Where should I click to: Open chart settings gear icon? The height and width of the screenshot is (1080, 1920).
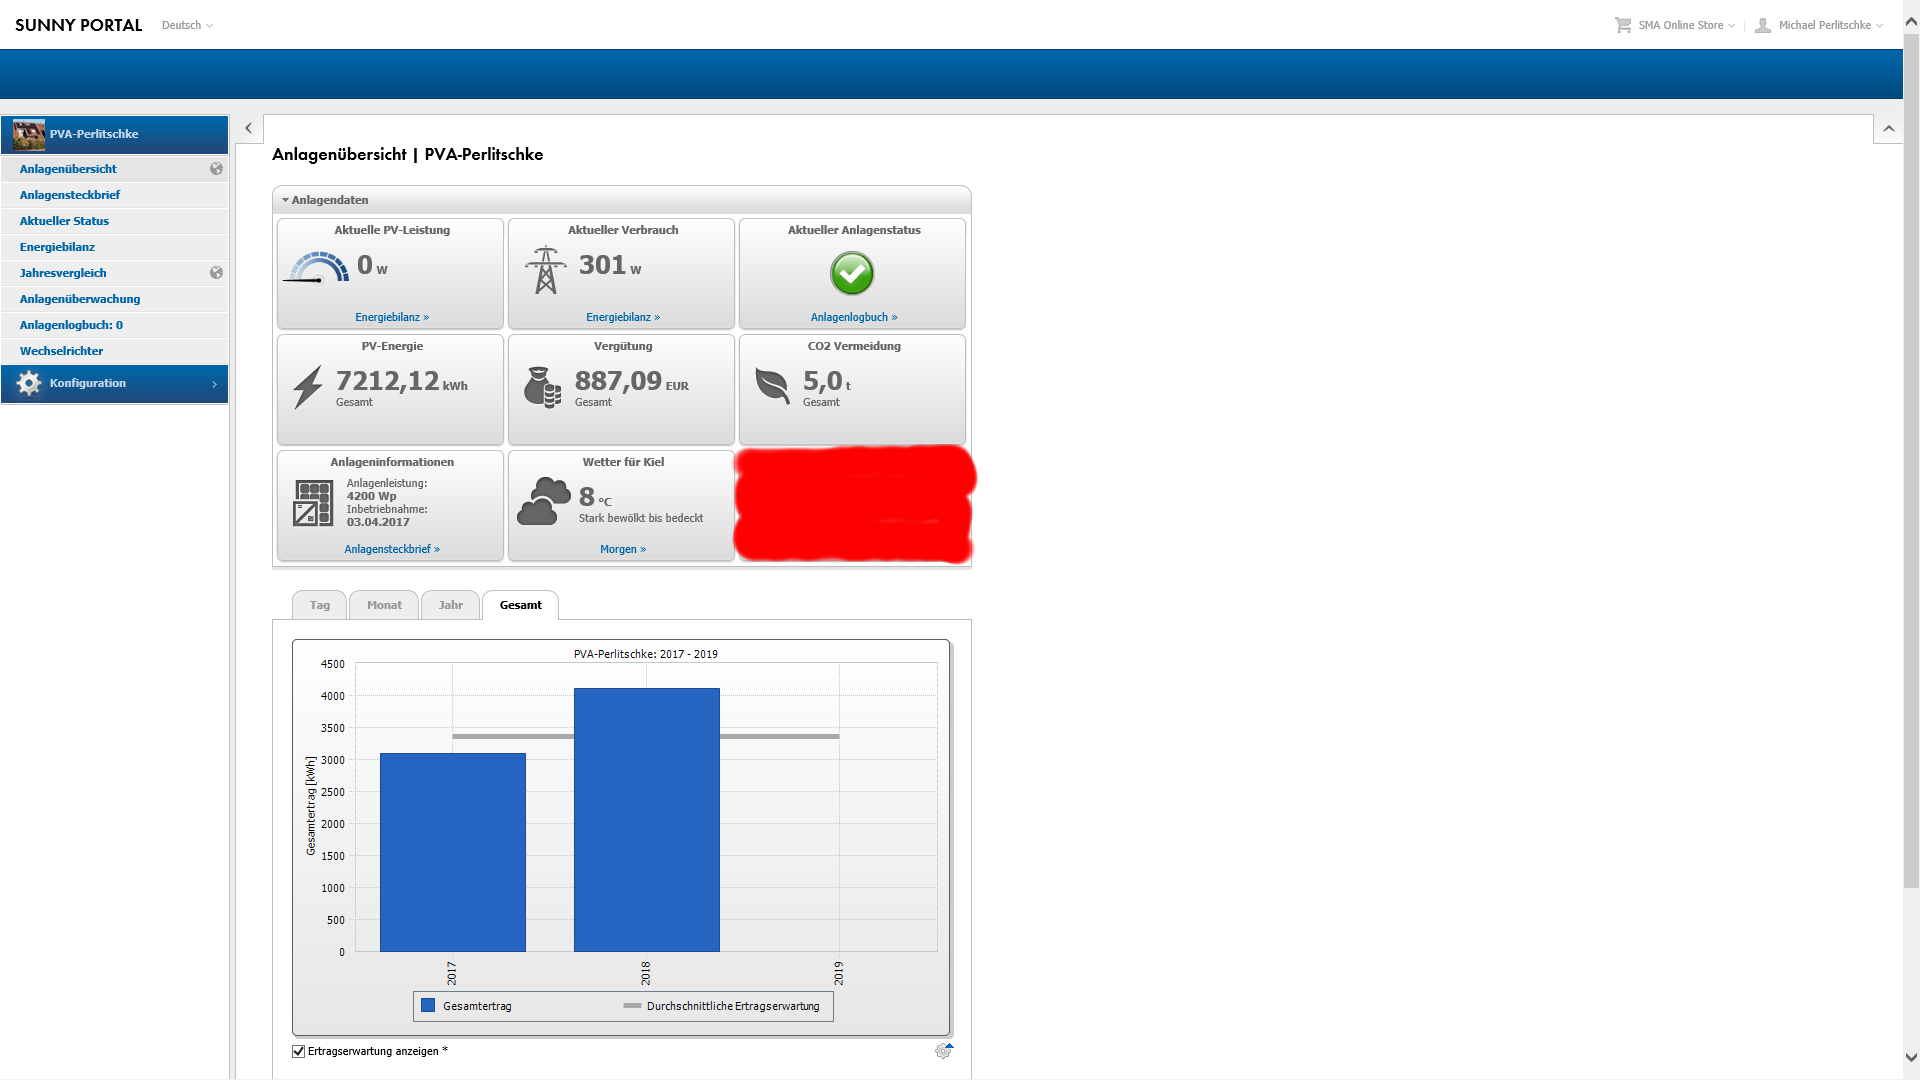[x=943, y=1051]
